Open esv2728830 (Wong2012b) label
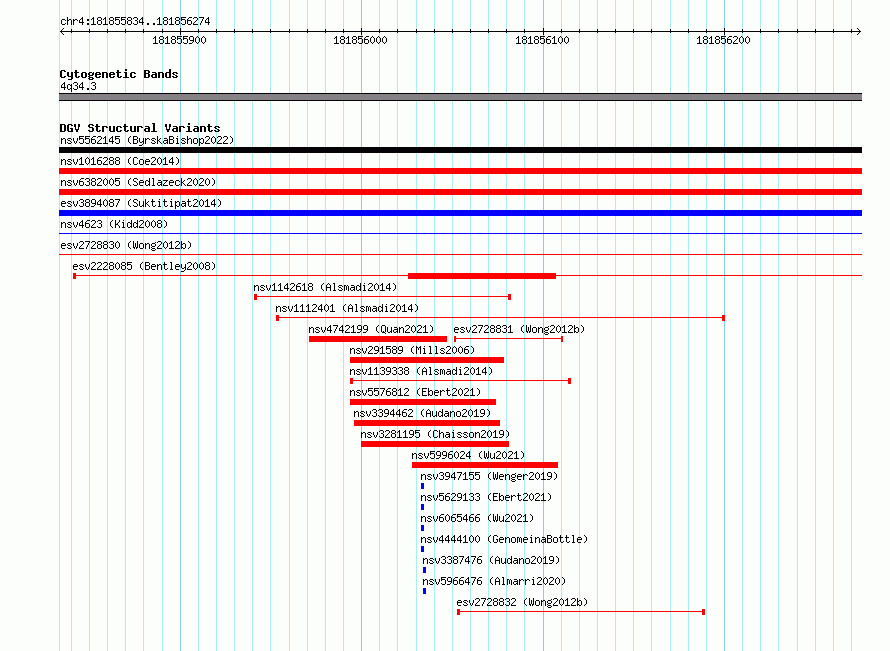This screenshot has height=651, width=890. tap(126, 245)
